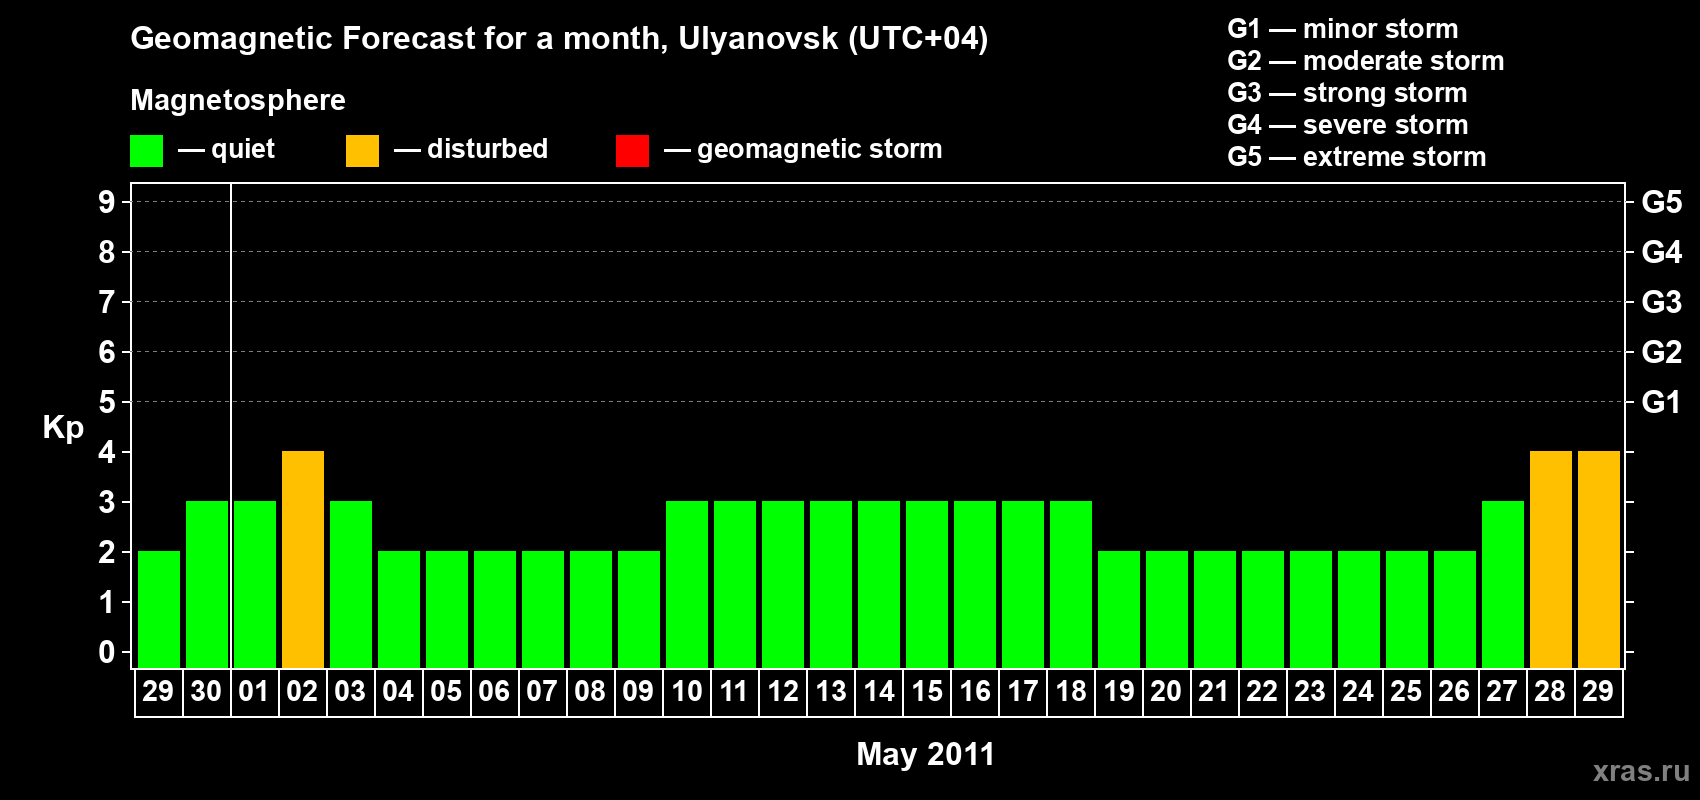1700x800 pixels.
Task: Click the date cell 10
Action: [x=687, y=692]
